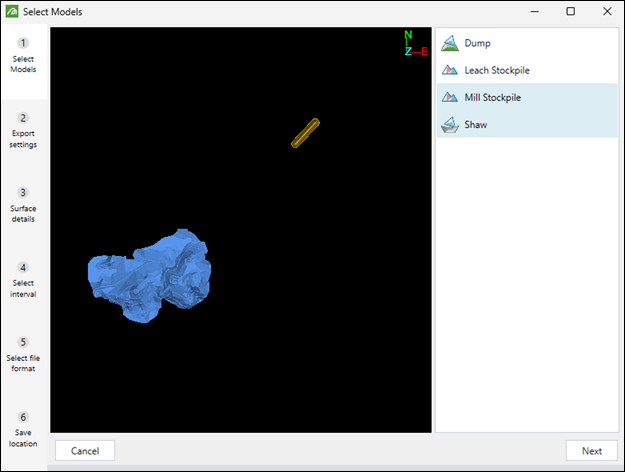
Task: Click the yellow stockpile shape in viewer
Action: 305,133
